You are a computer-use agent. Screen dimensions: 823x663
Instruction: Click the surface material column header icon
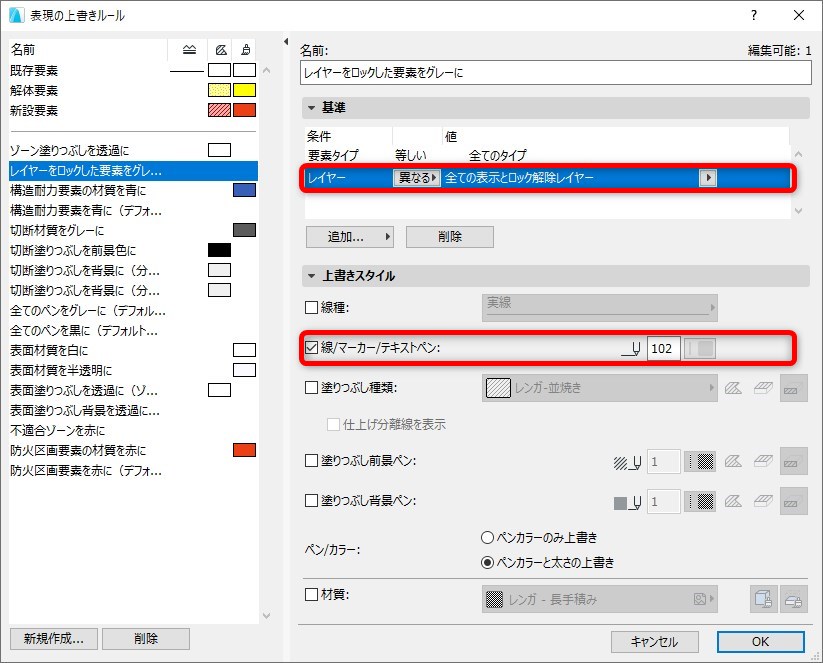(245, 50)
